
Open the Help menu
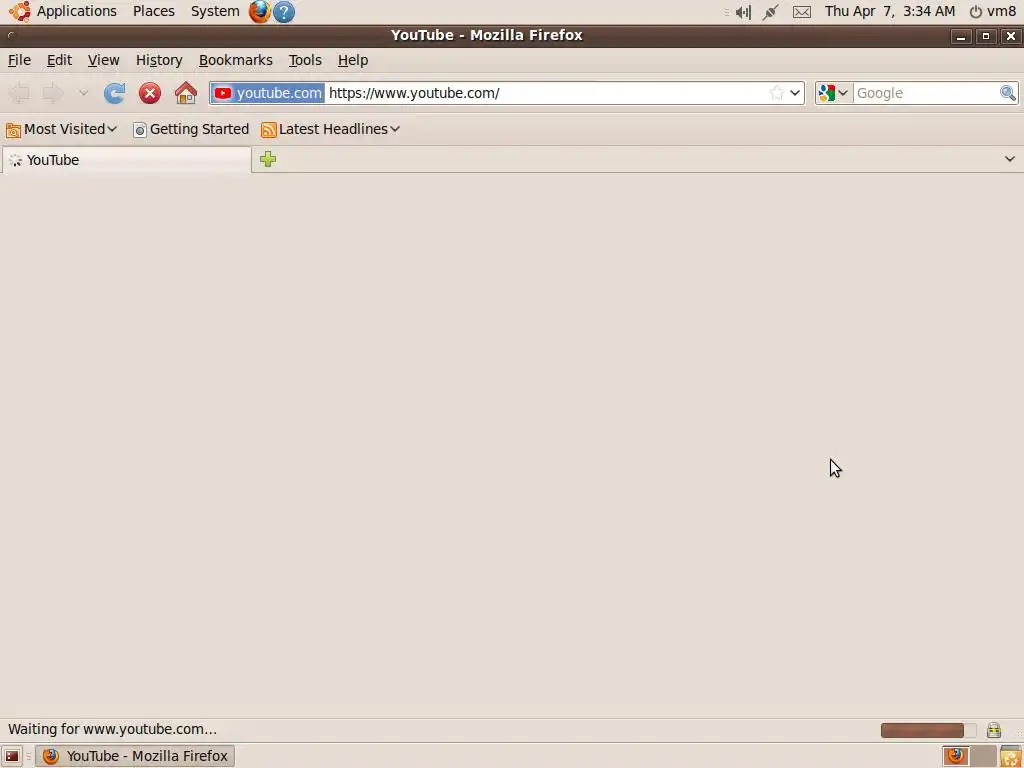pos(353,60)
